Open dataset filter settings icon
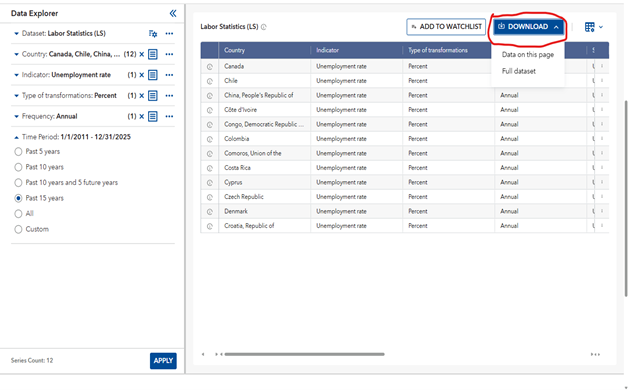Screen dimensions: 628x390 click(x=153, y=34)
